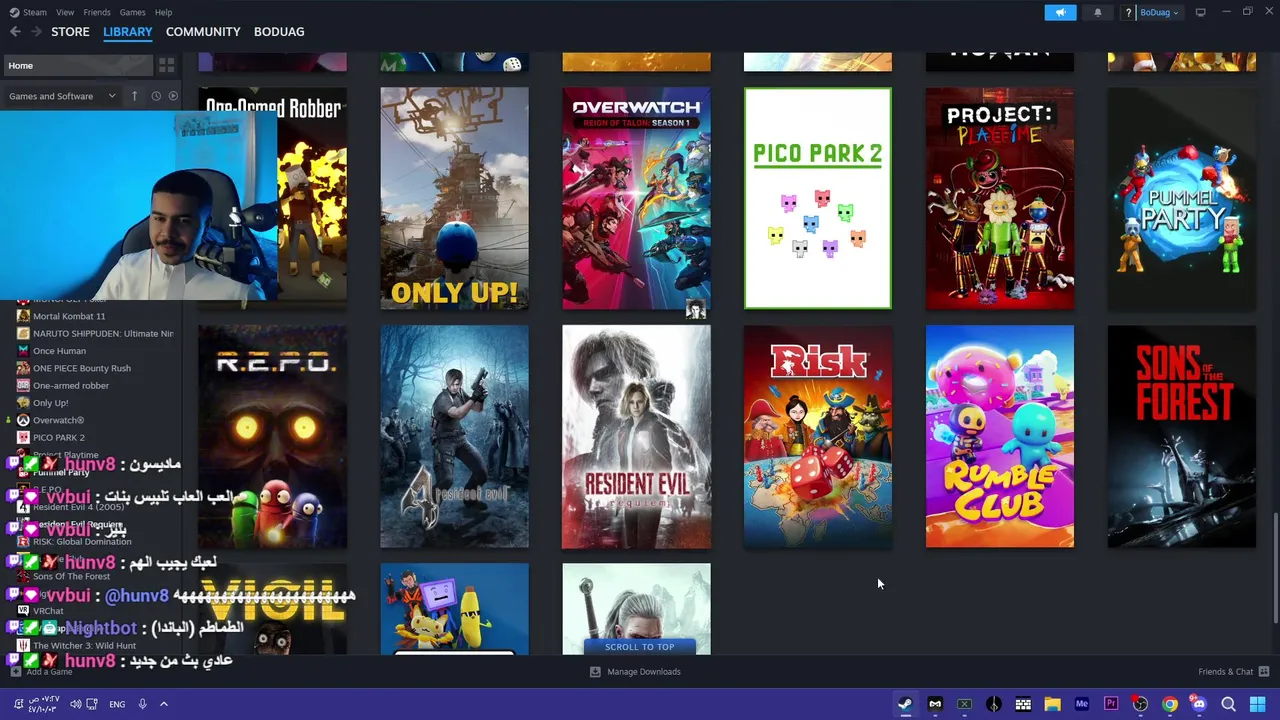Click the volume speaker tray icon
The height and width of the screenshot is (720, 1280).
[x=75, y=704]
